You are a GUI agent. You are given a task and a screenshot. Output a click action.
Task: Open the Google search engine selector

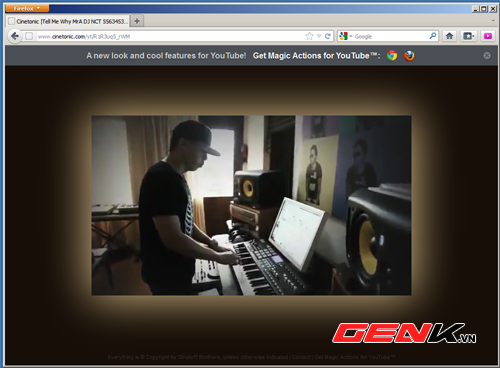346,36
